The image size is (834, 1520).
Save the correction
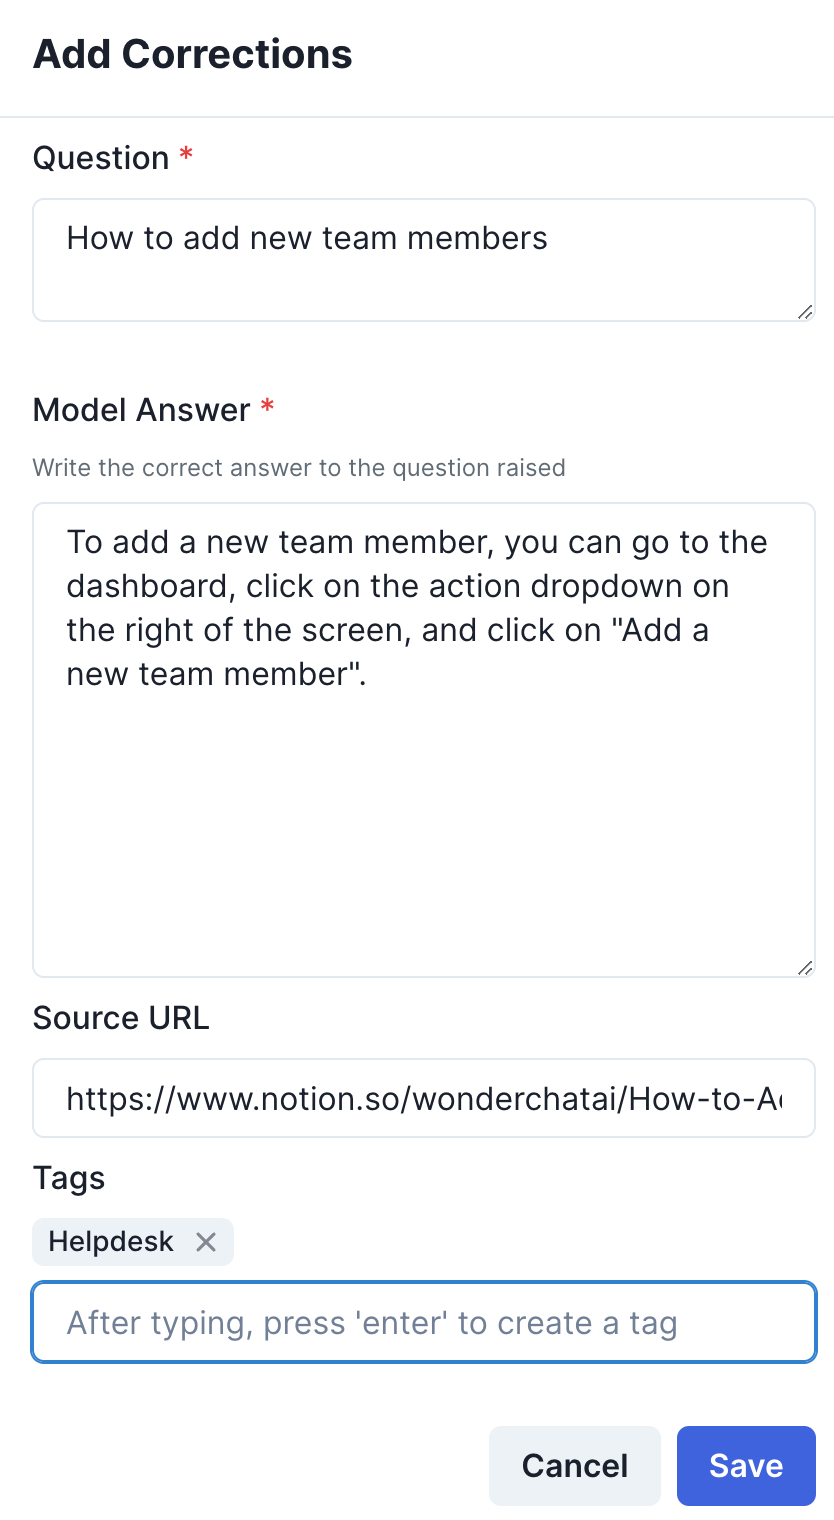(x=746, y=1466)
